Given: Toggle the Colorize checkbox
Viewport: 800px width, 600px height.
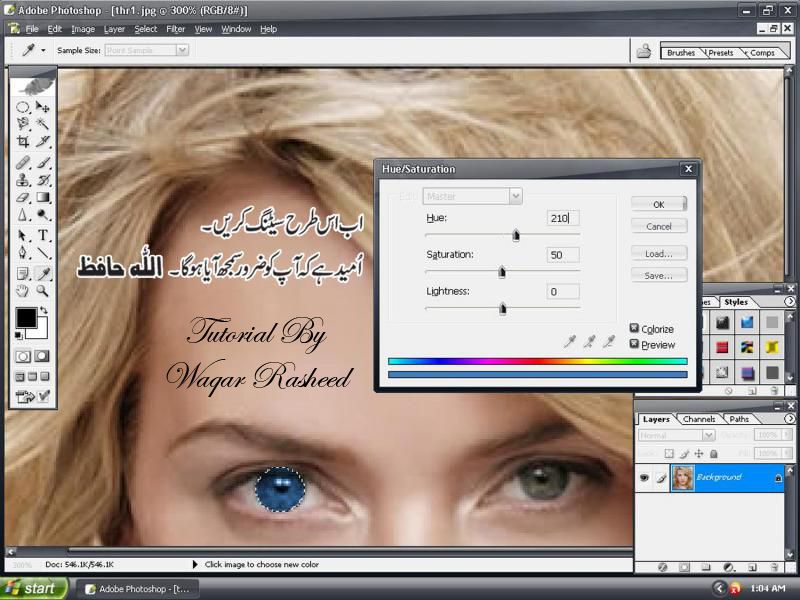Looking at the screenshot, I should point(635,329).
